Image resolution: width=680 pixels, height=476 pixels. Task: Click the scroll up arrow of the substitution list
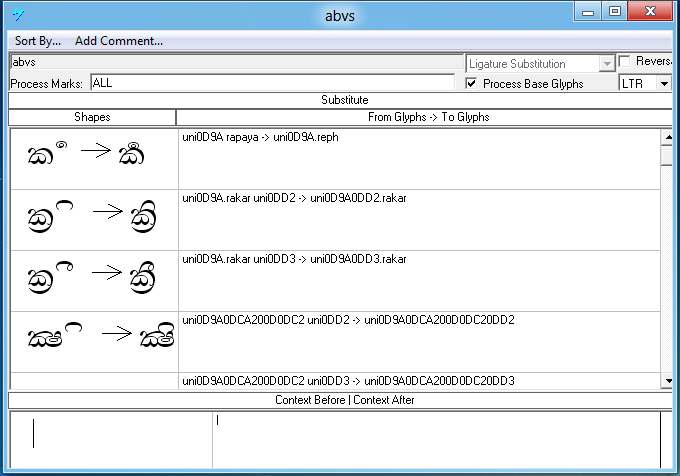click(x=667, y=137)
